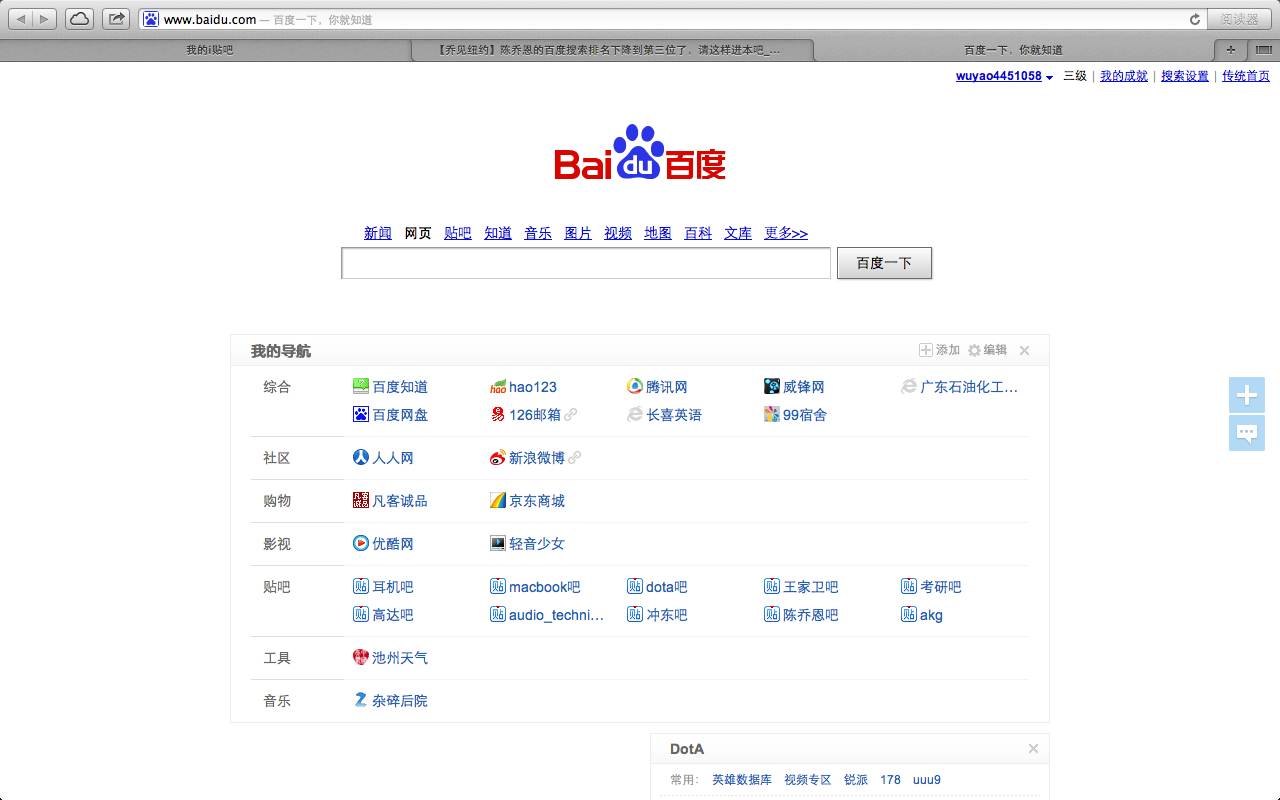The image size is (1280, 800).
Task: Click the 99宿舍 icon
Action: pyautogui.click(x=772, y=414)
